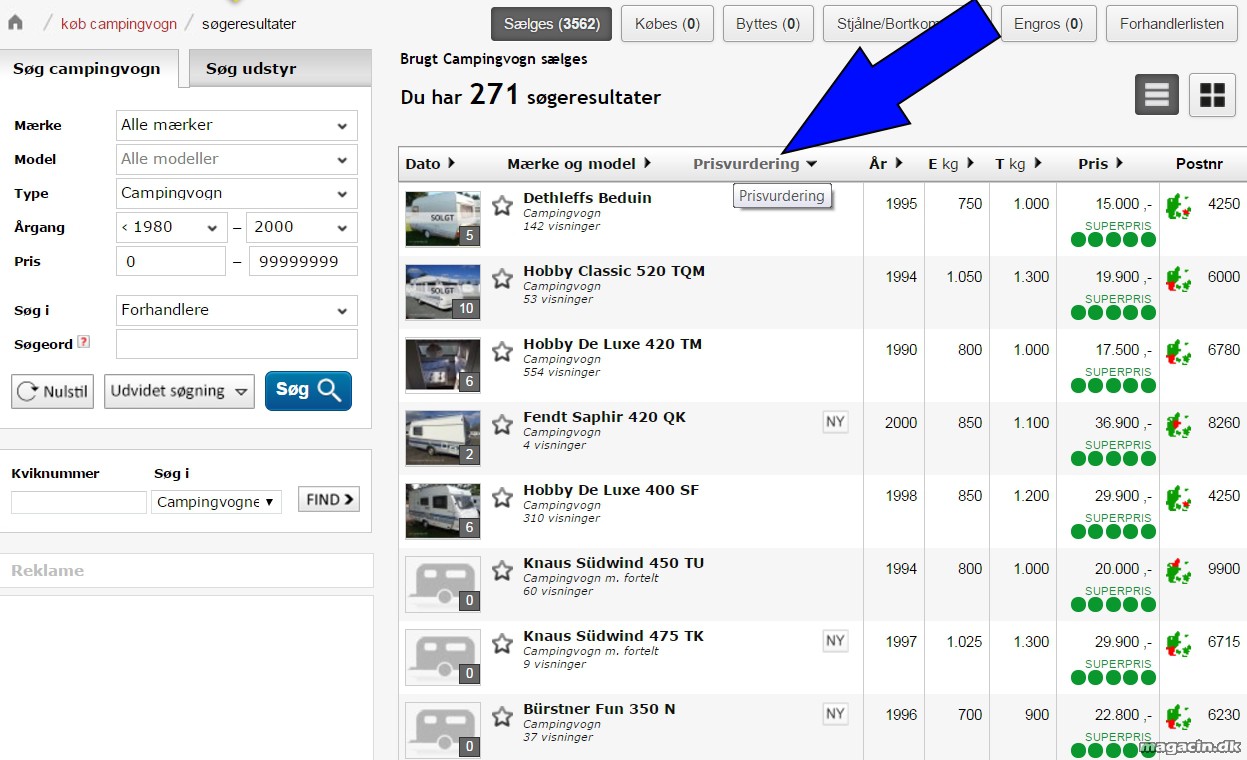Open Hobby De Luxe 400 SF photo thumbnail
The image size is (1247, 760).
coord(443,511)
